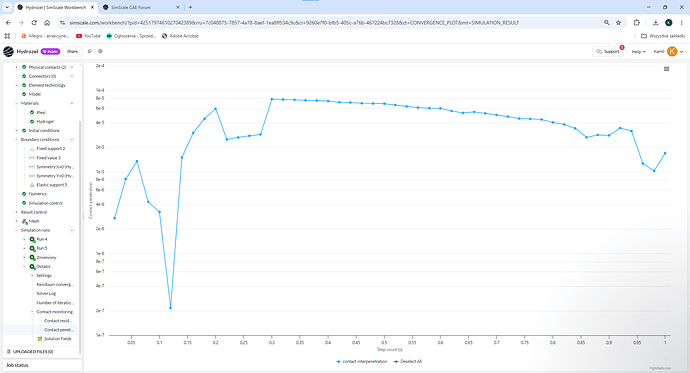Screen dimensions: 690x373
Task: Collapse the Contact monitoring node
Action: click(x=32, y=312)
